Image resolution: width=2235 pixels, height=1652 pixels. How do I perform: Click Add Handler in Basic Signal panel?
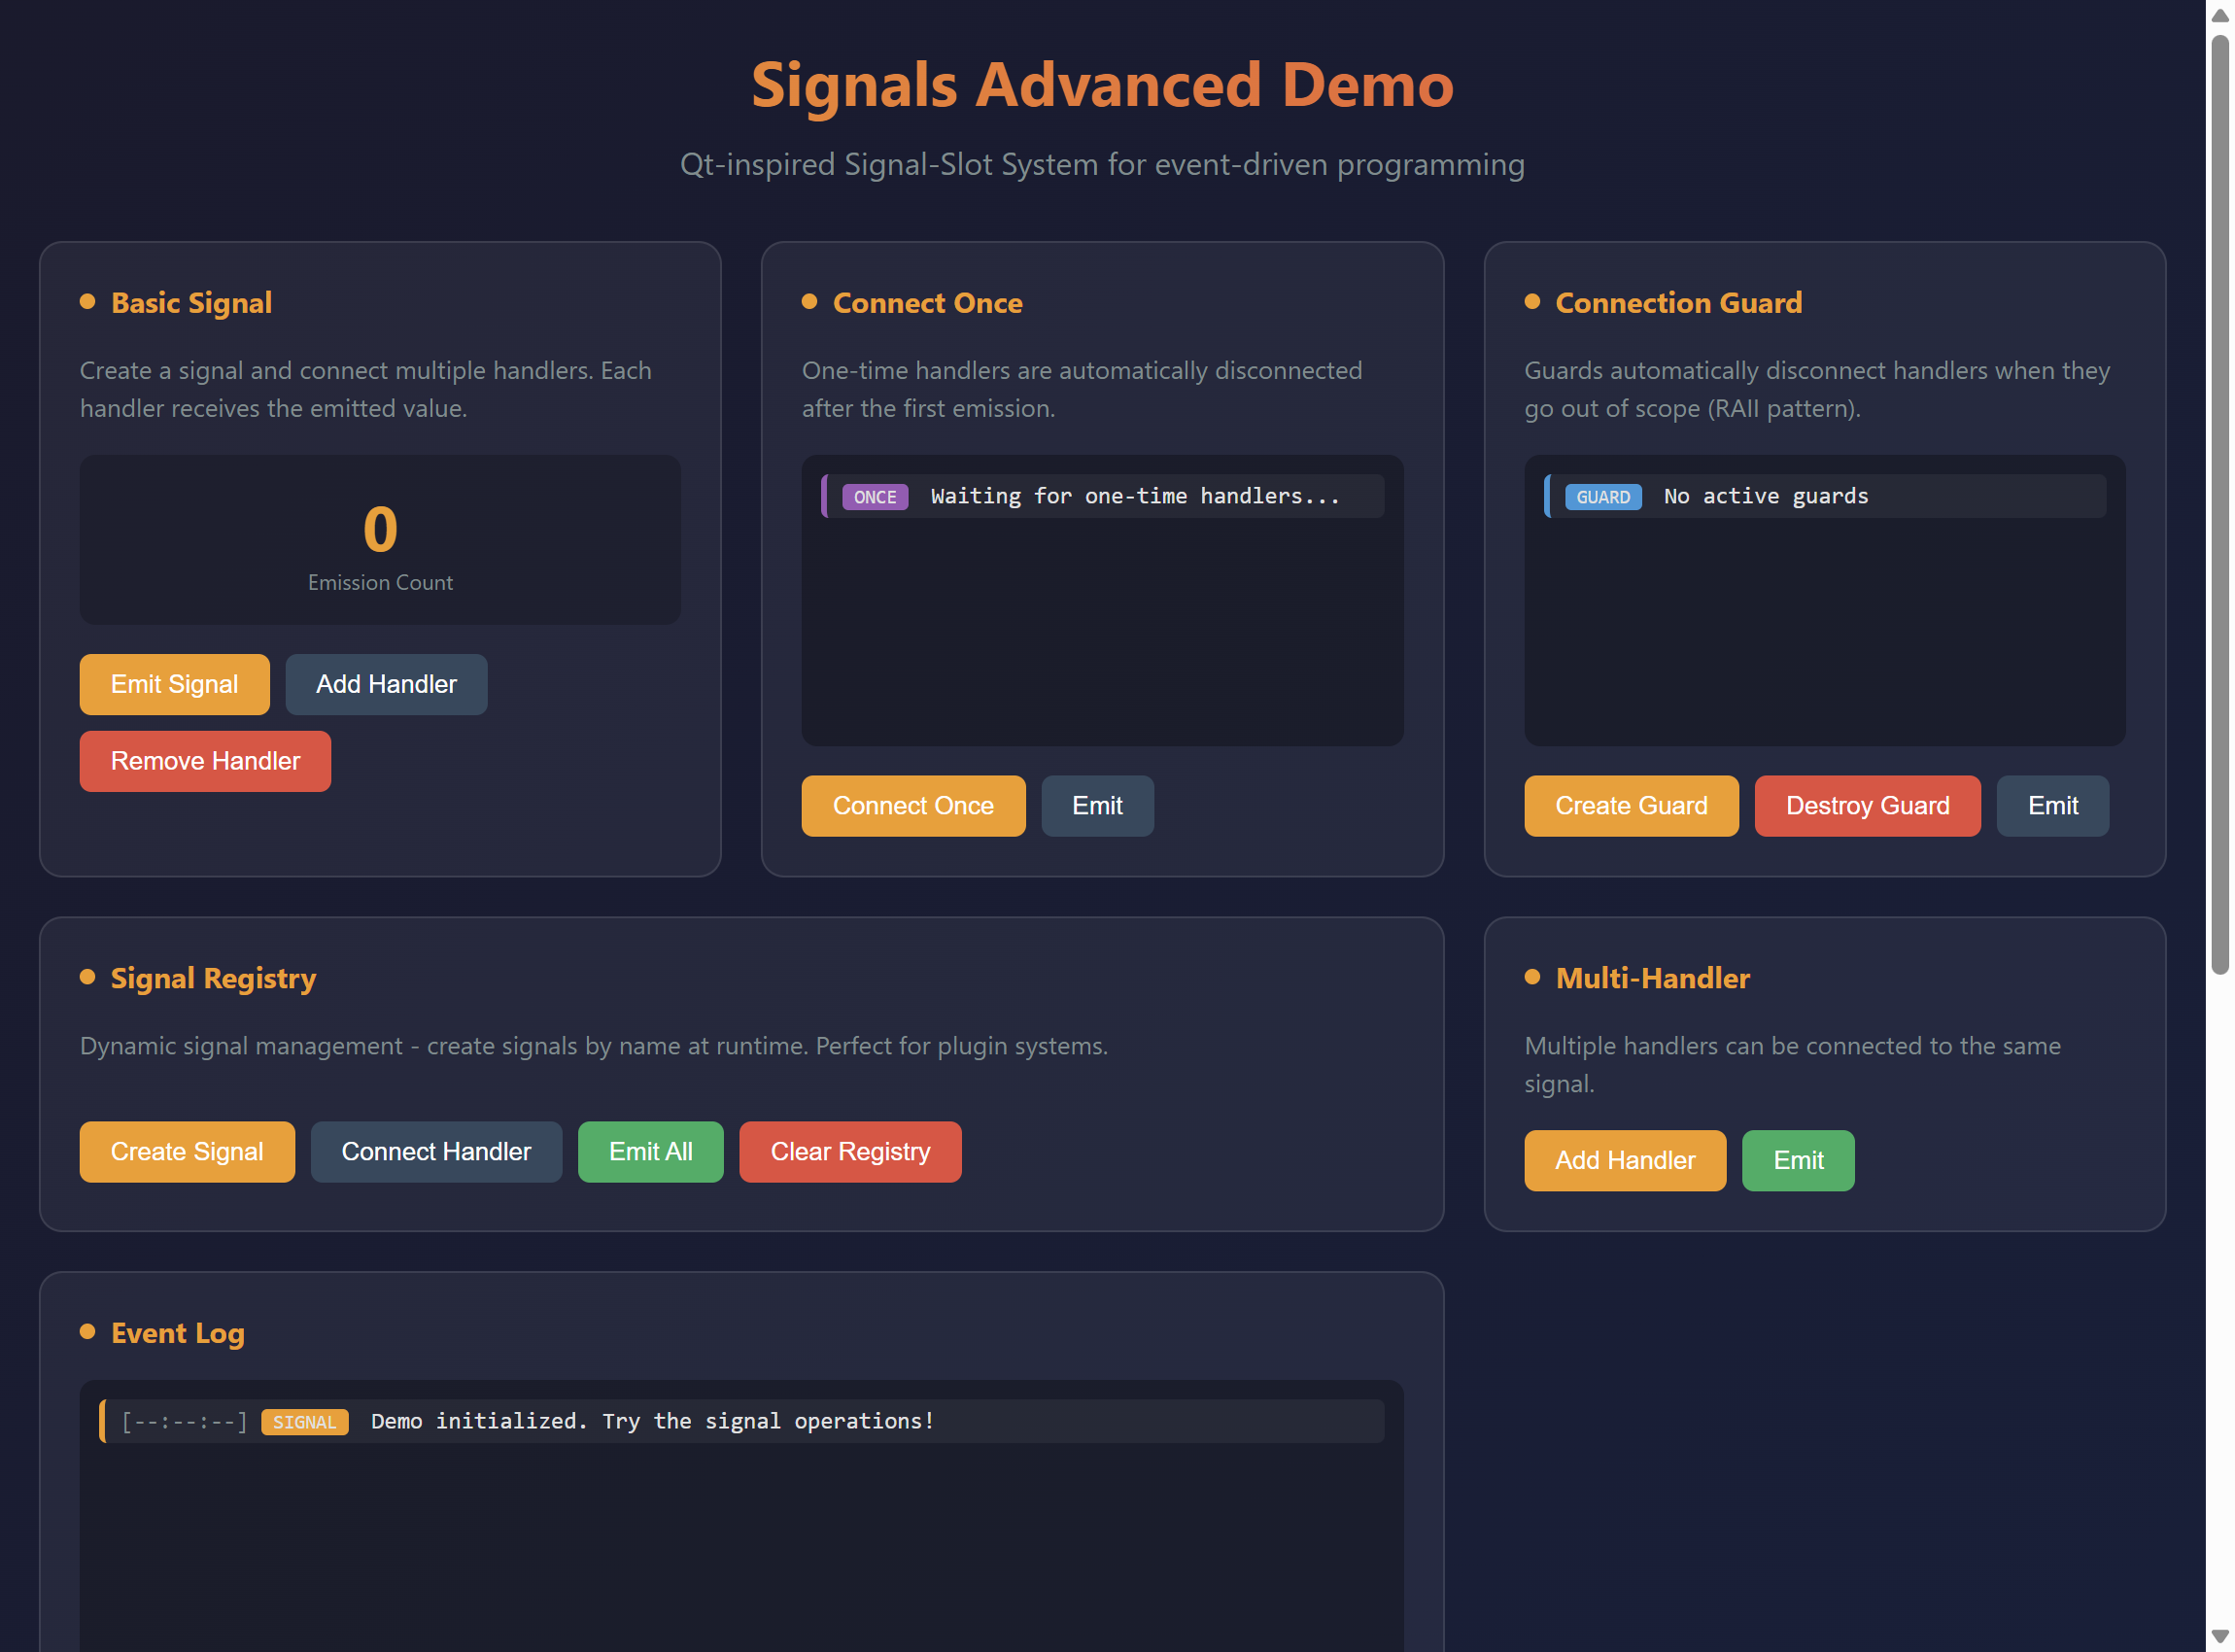pyautogui.click(x=386, y=684)
